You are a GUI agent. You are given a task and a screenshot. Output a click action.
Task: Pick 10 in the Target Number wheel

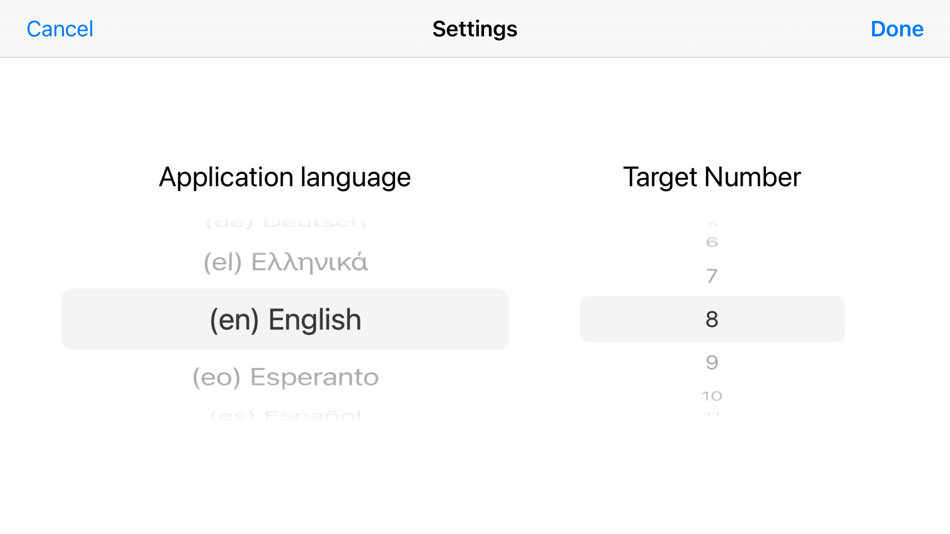coord(711,396)
